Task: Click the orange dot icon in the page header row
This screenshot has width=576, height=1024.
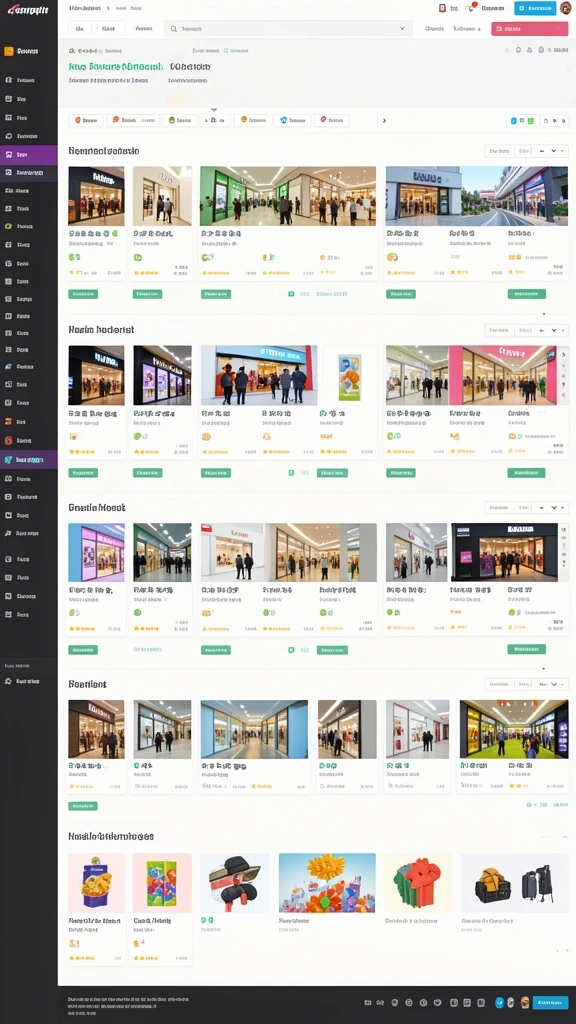Action: pos(507,50)
